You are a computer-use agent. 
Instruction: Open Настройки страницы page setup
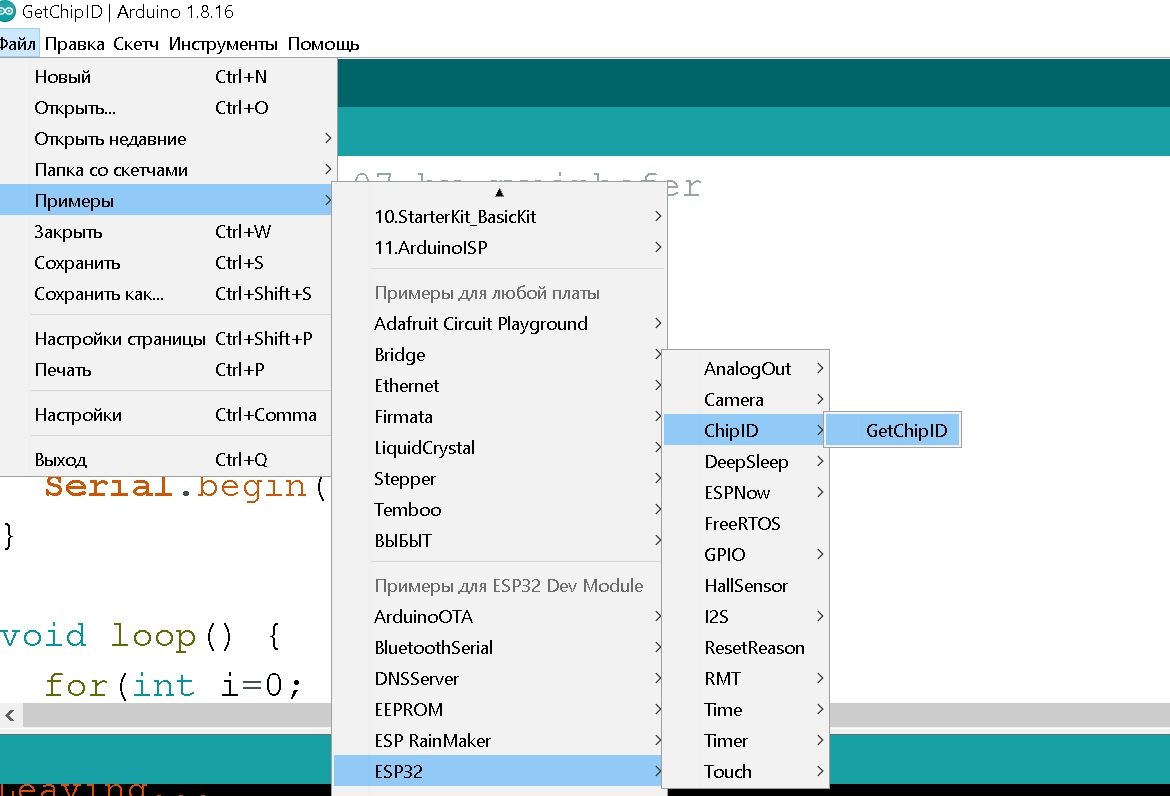click(166, 339)
